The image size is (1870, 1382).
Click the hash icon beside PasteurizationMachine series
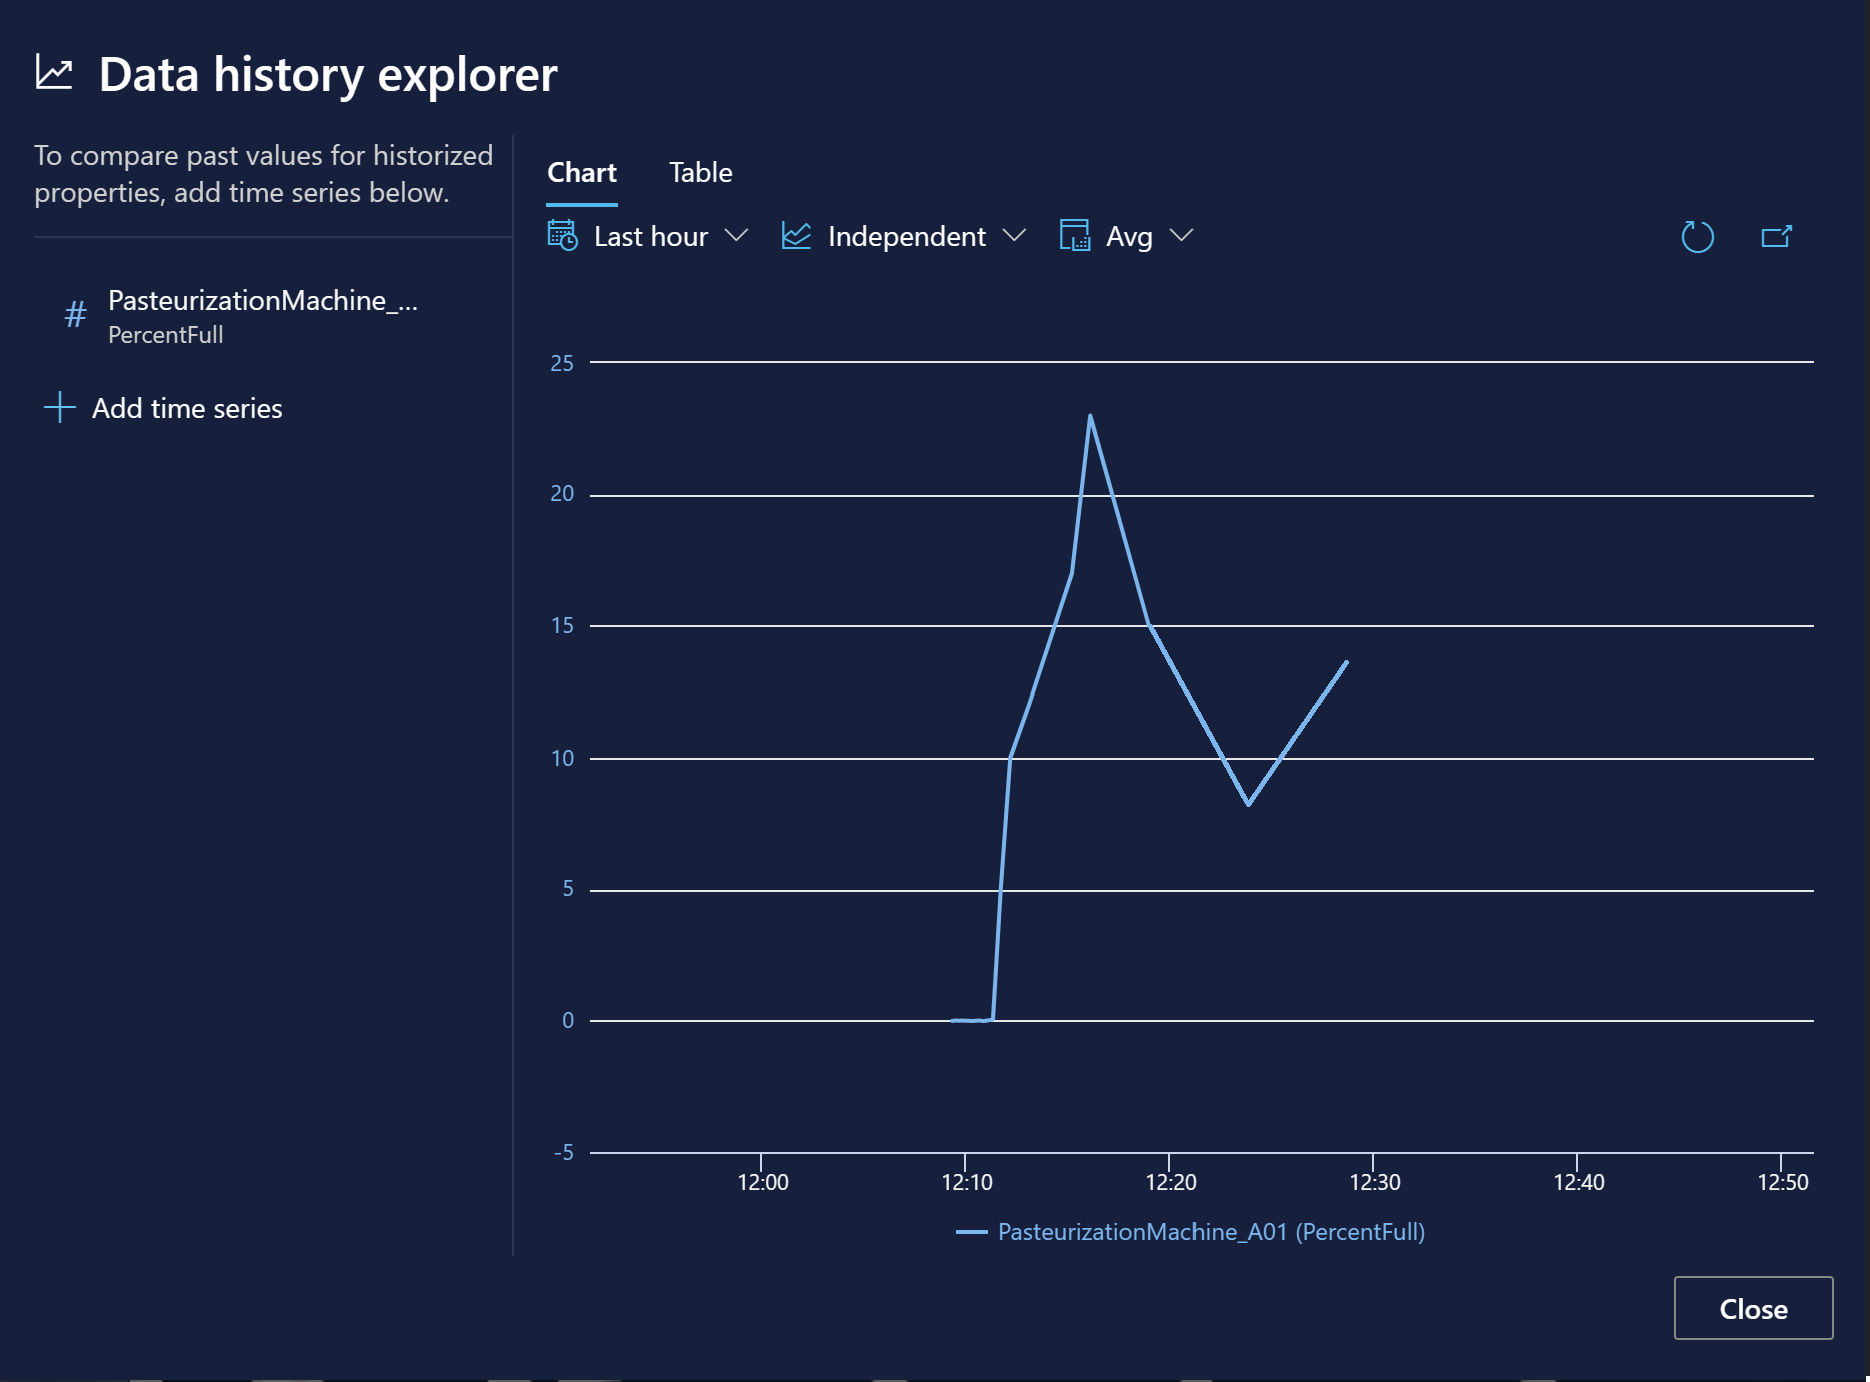75,315
